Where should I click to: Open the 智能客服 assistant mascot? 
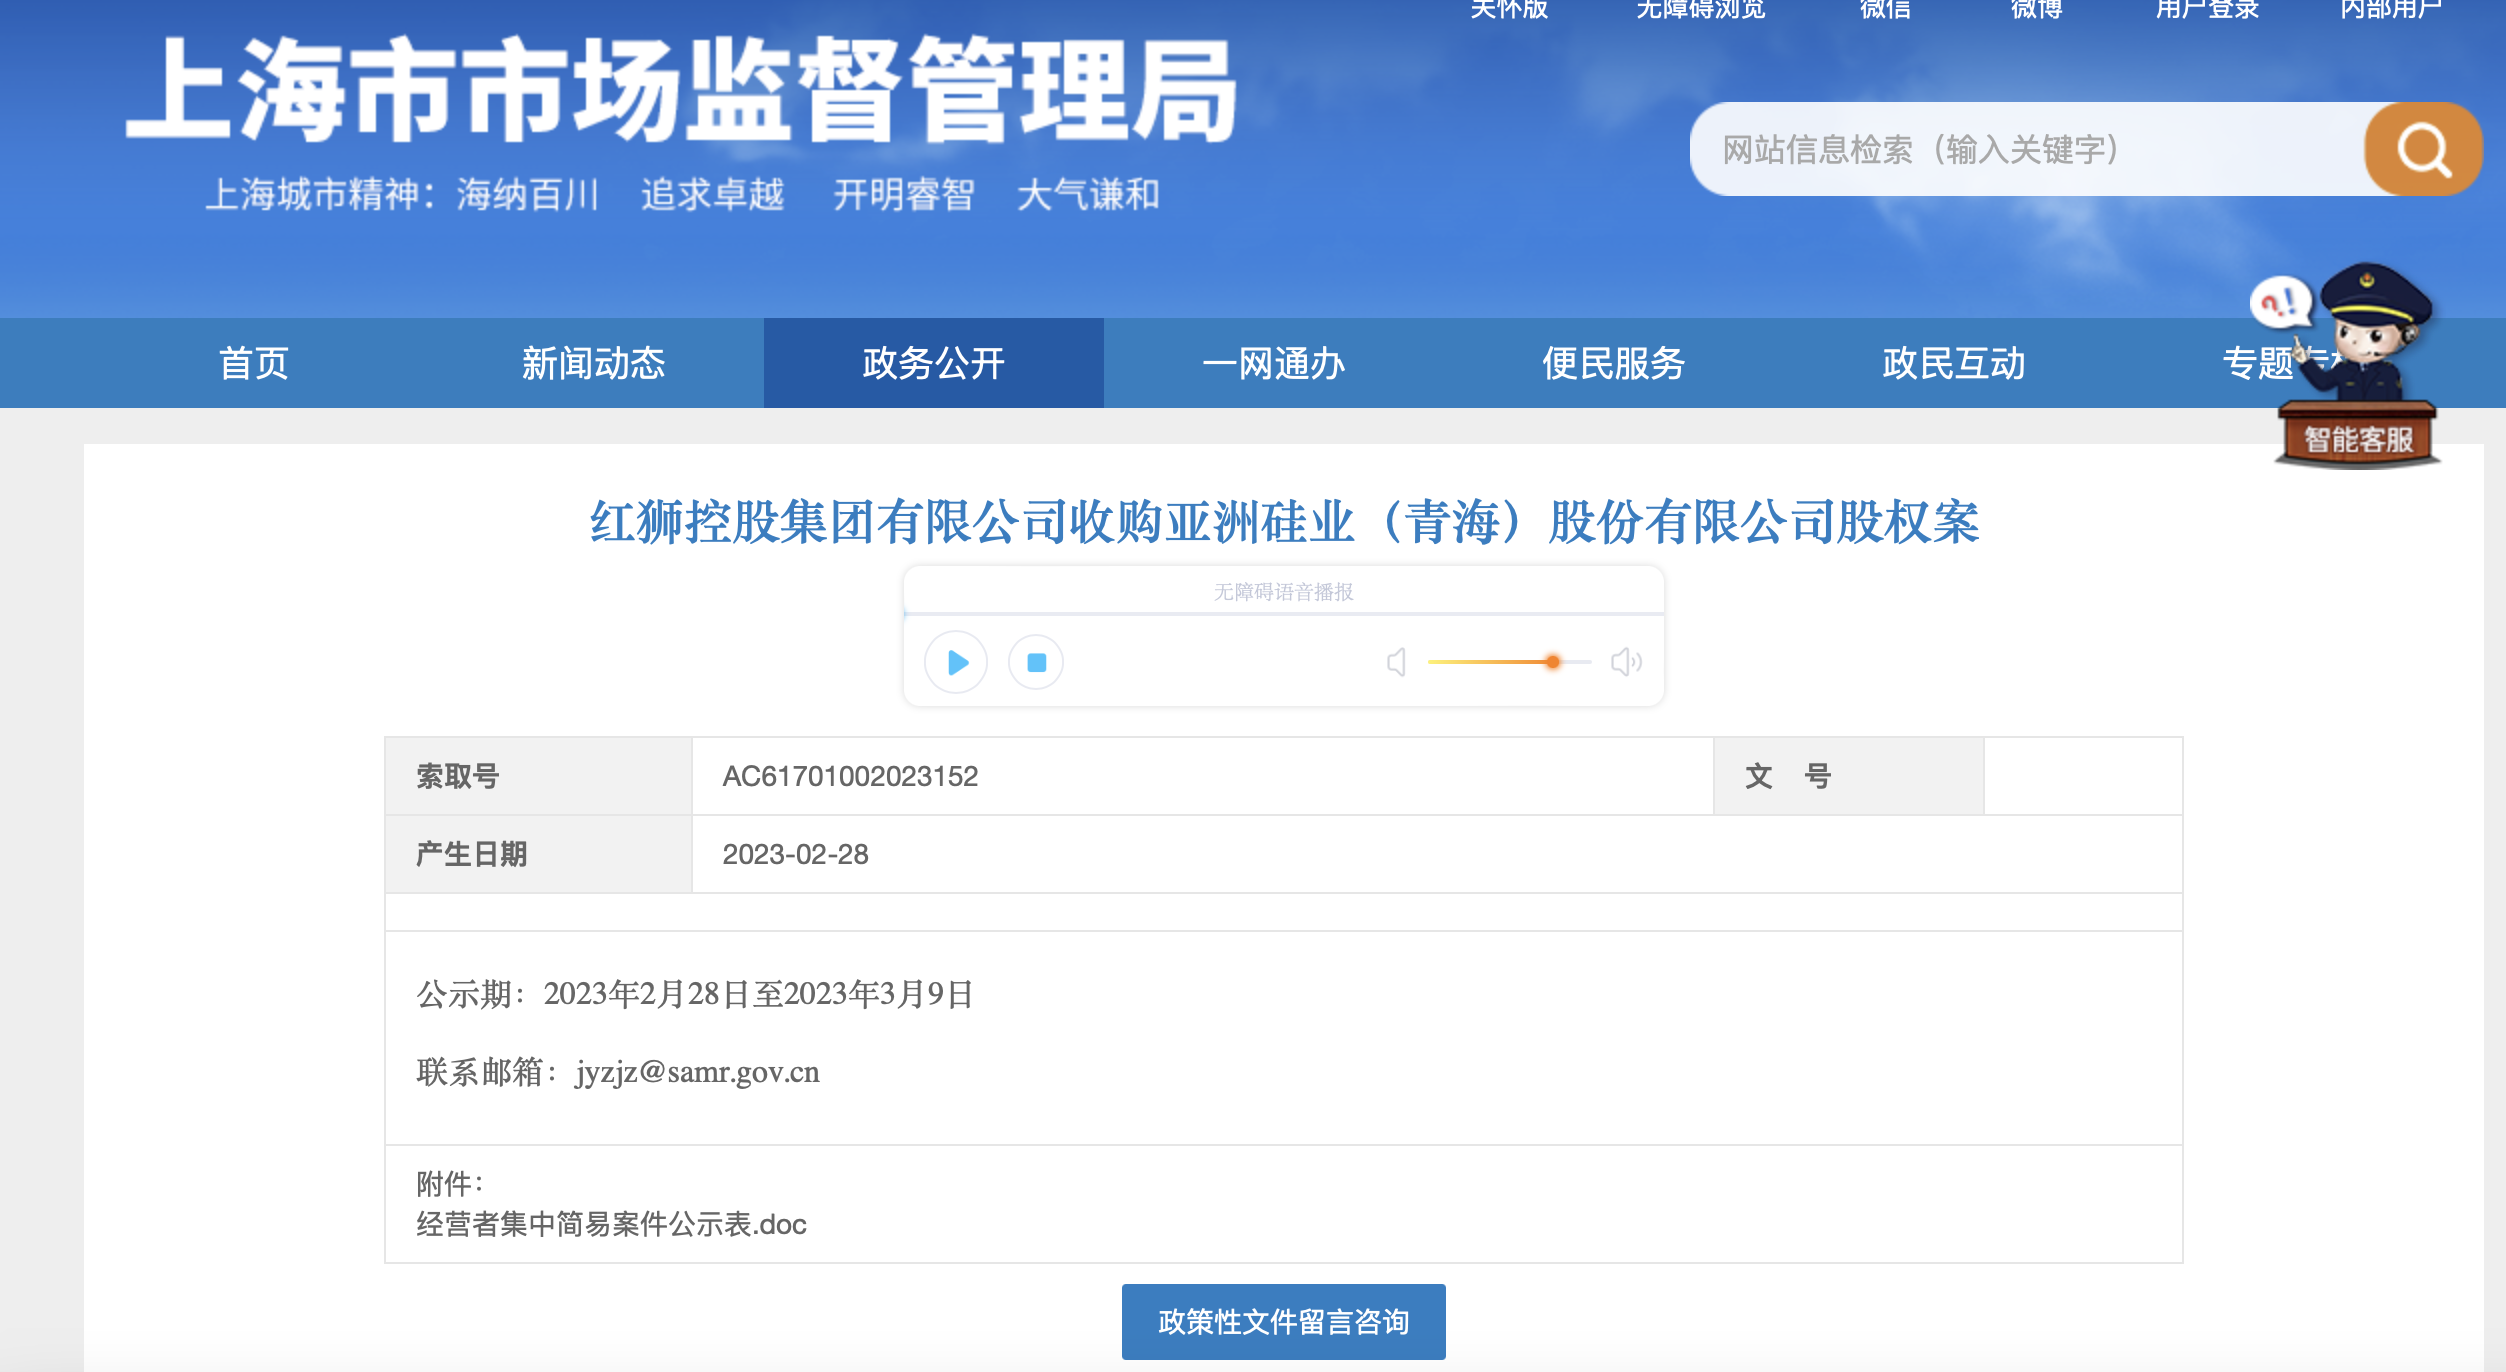(x=2358, y=438)
